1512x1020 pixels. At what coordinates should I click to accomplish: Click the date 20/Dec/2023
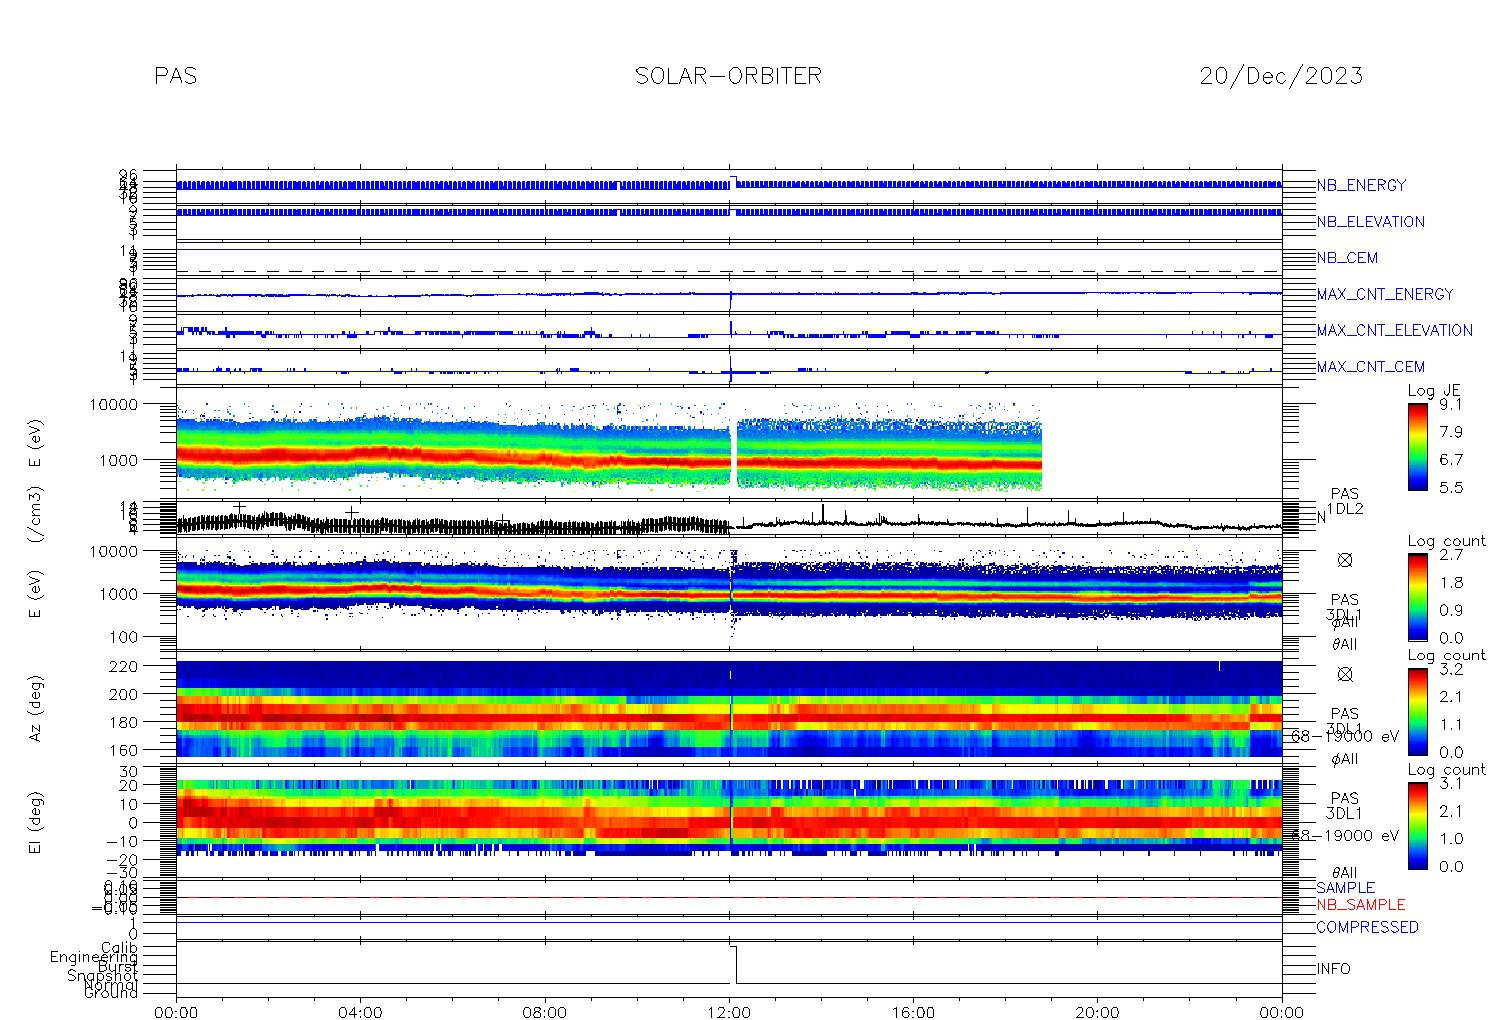click(1281, 76)
